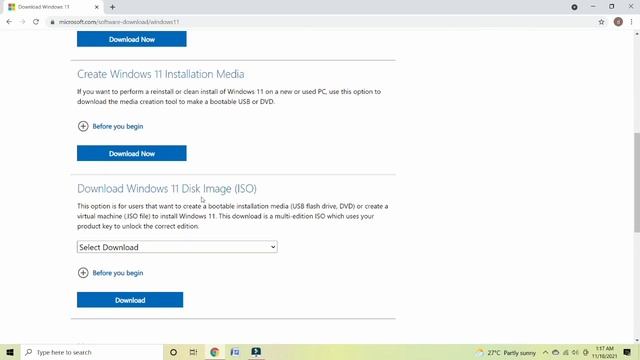This screenshot has width=640, height=360.
Task: Open the taskbar clock and date
Action: tap(604, 352)
